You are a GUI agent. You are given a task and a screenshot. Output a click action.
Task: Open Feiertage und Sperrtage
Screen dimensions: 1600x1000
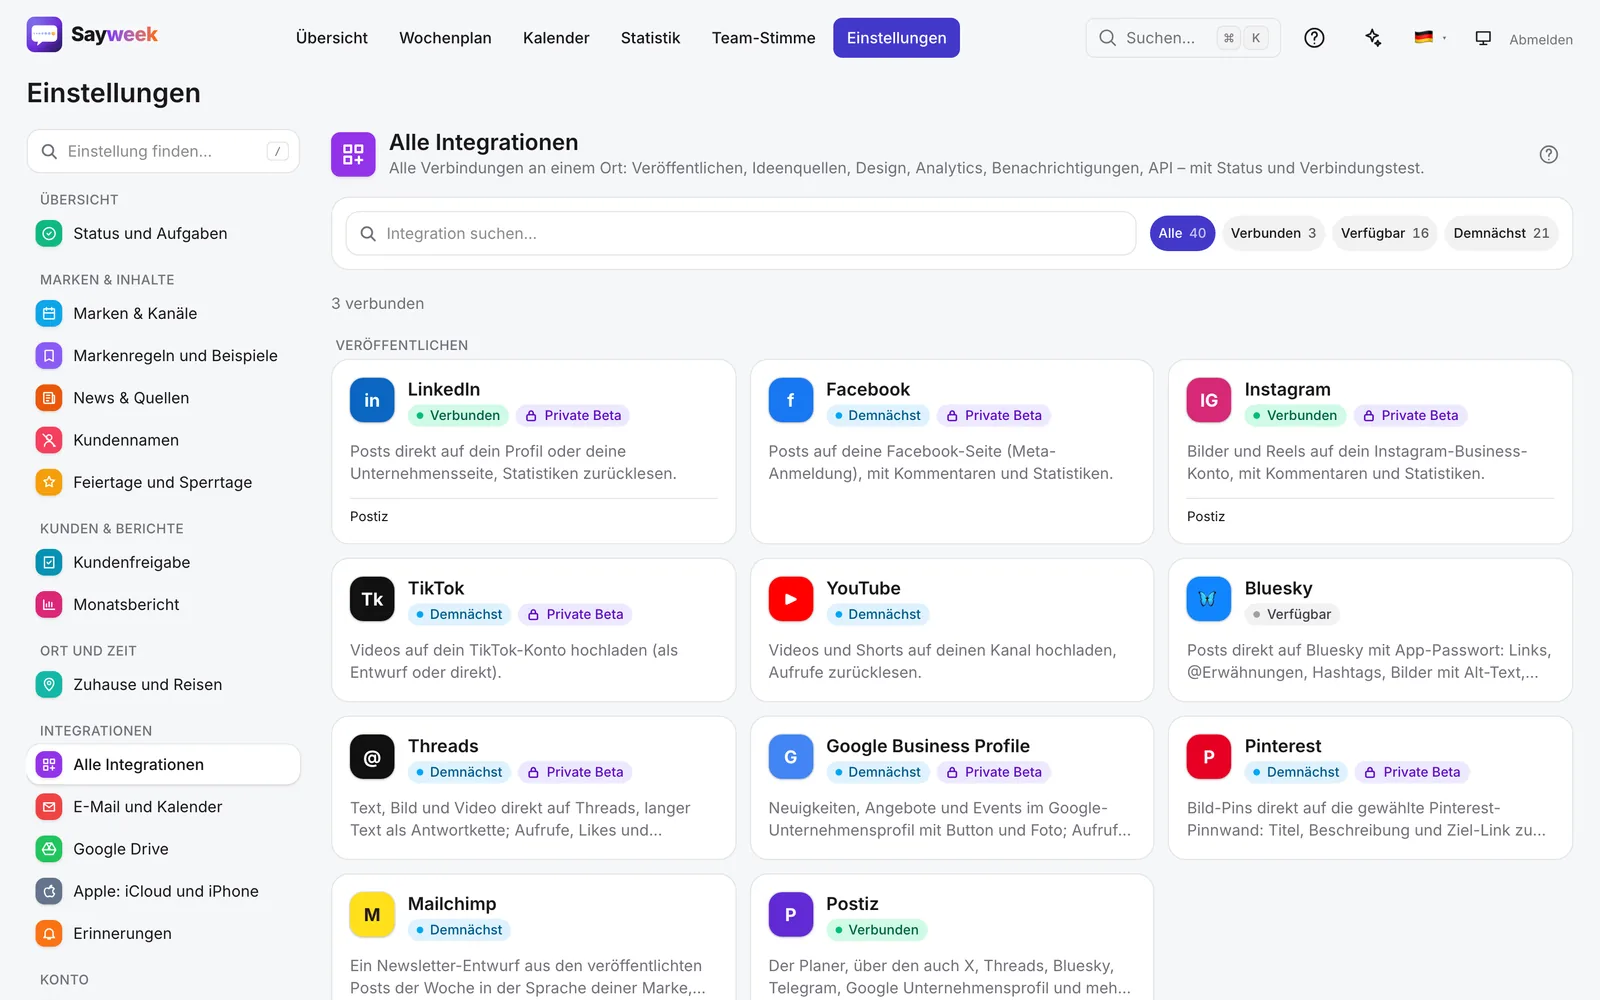163,482
